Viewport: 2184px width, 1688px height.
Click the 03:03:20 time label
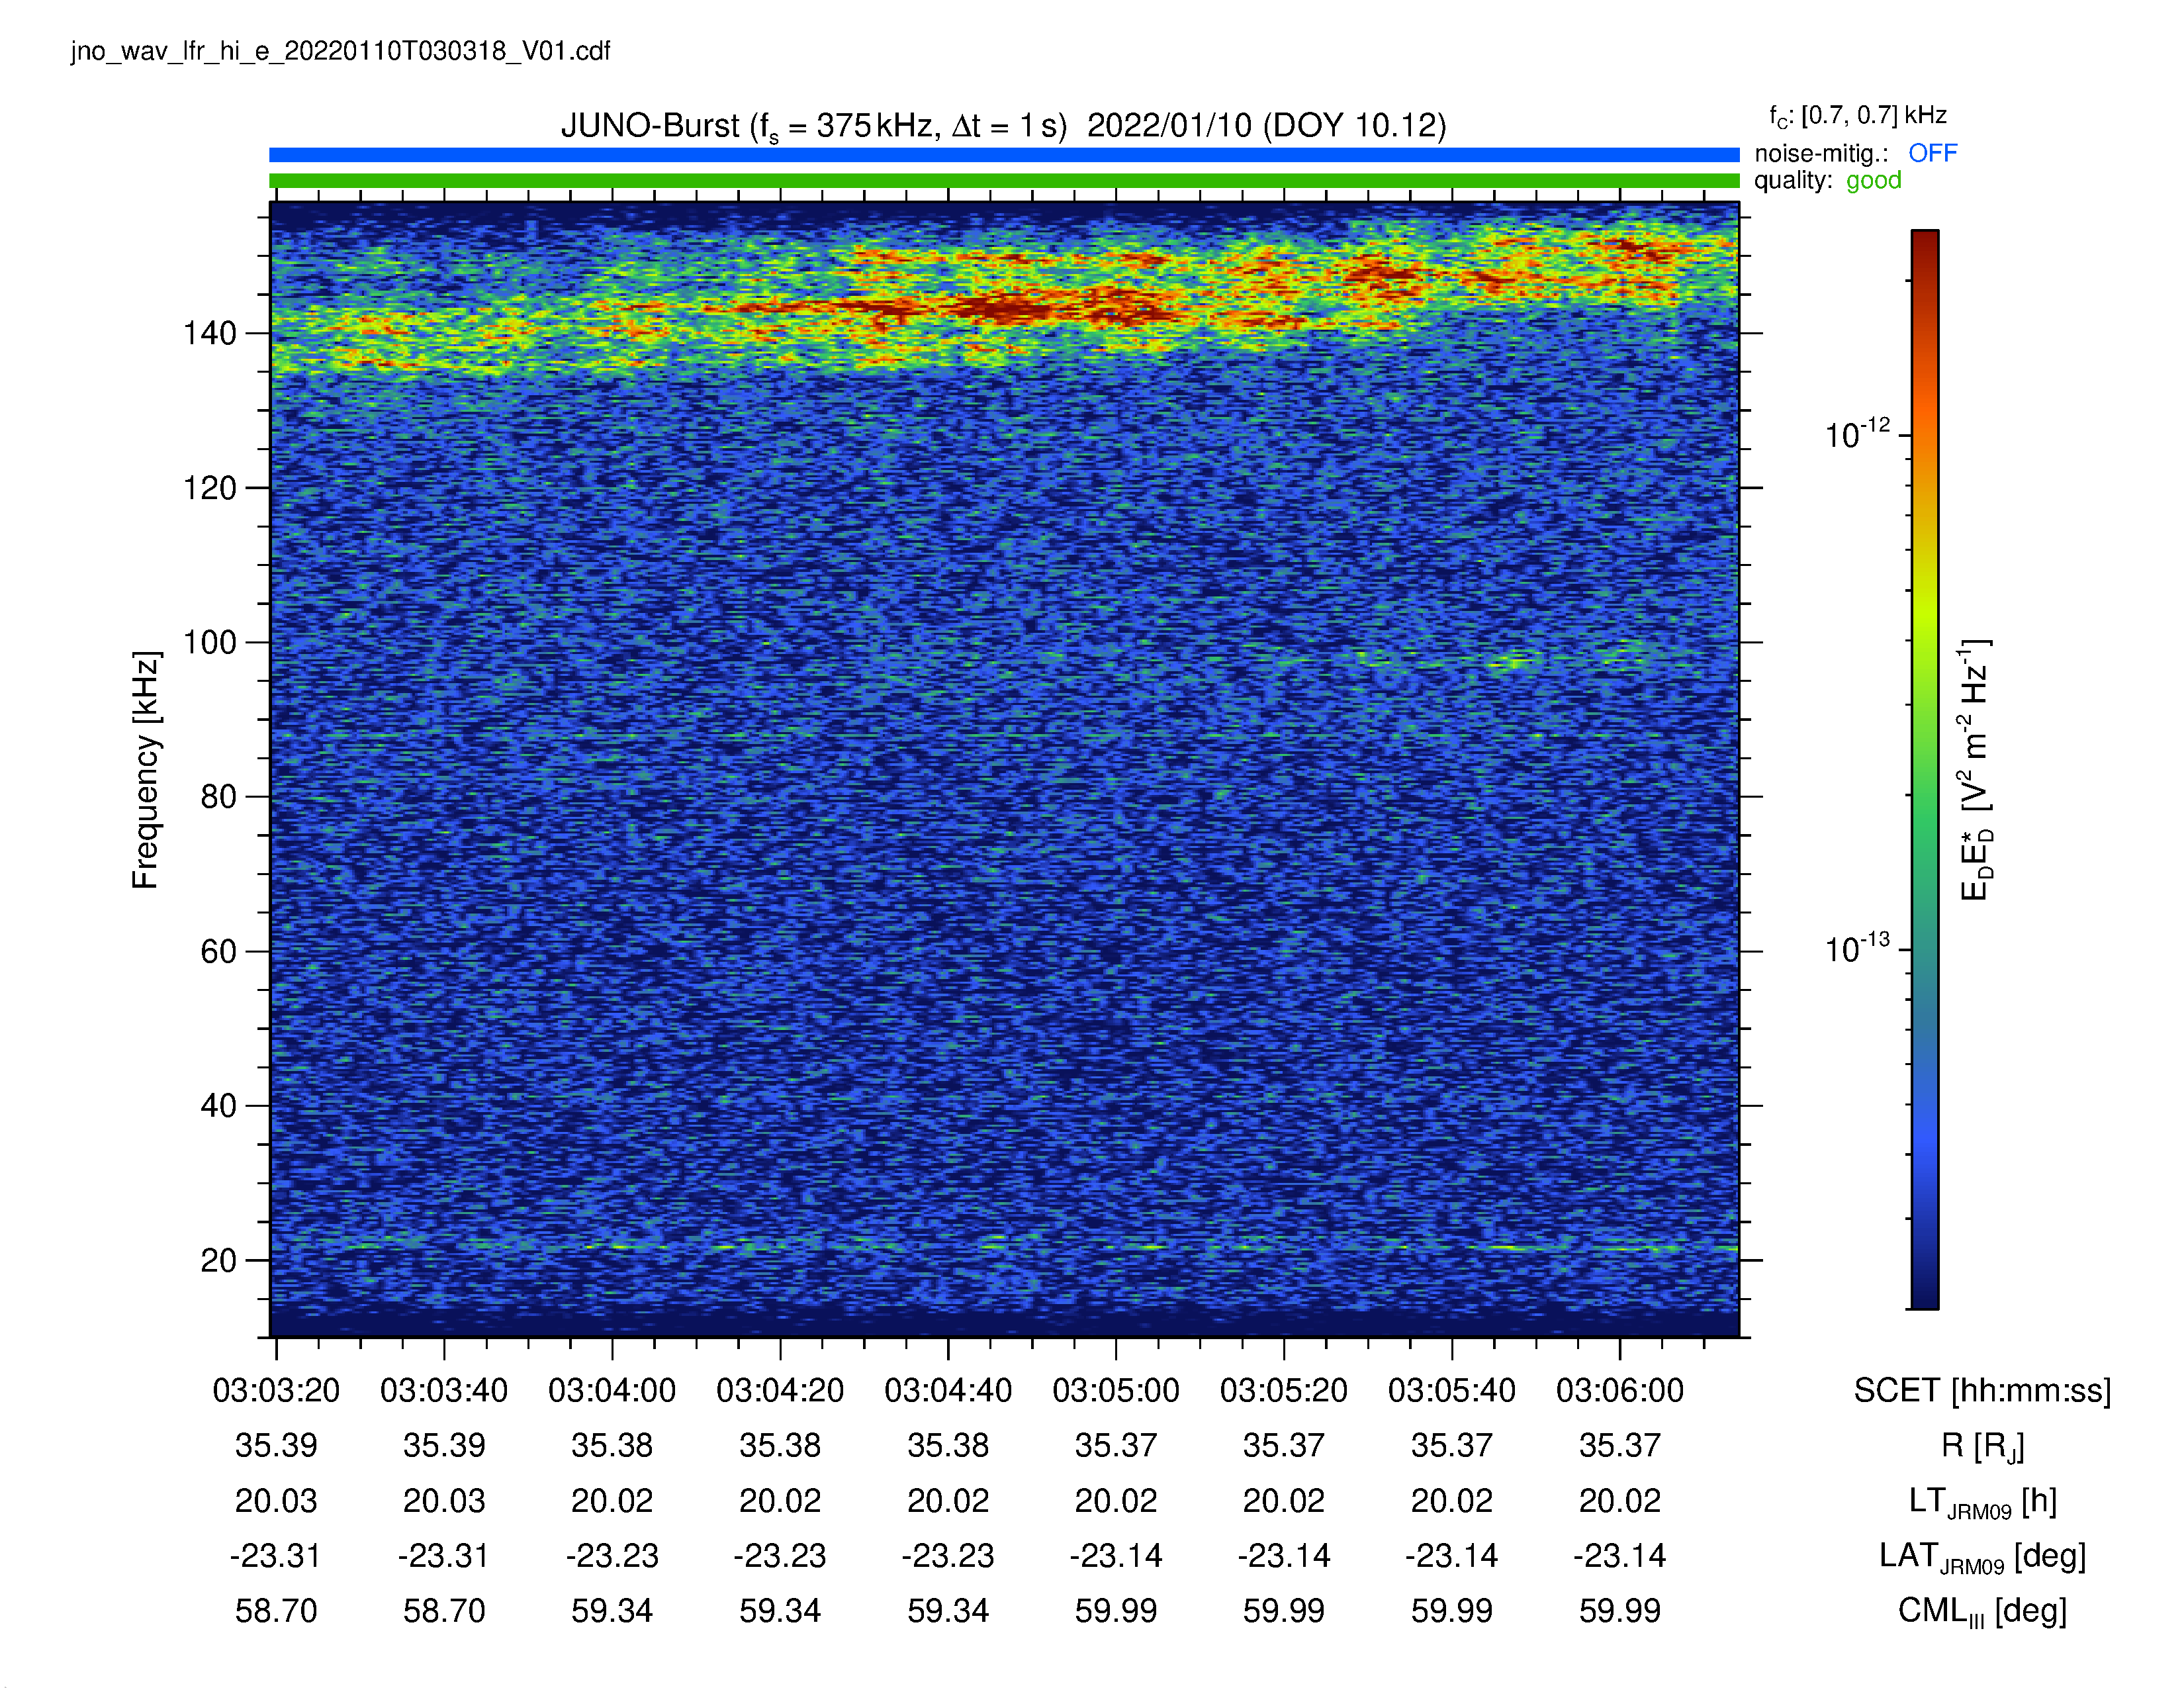pos(276,1390)
